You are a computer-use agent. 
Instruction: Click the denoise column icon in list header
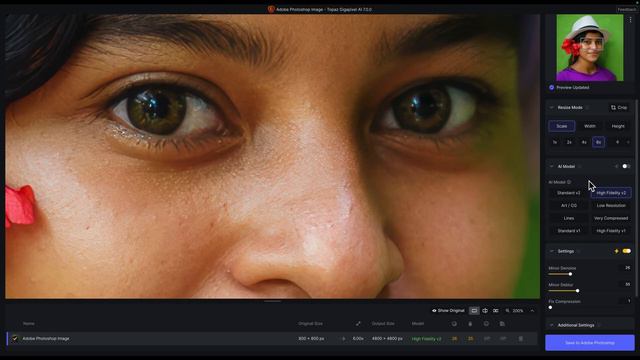click(x=454, y=324)
